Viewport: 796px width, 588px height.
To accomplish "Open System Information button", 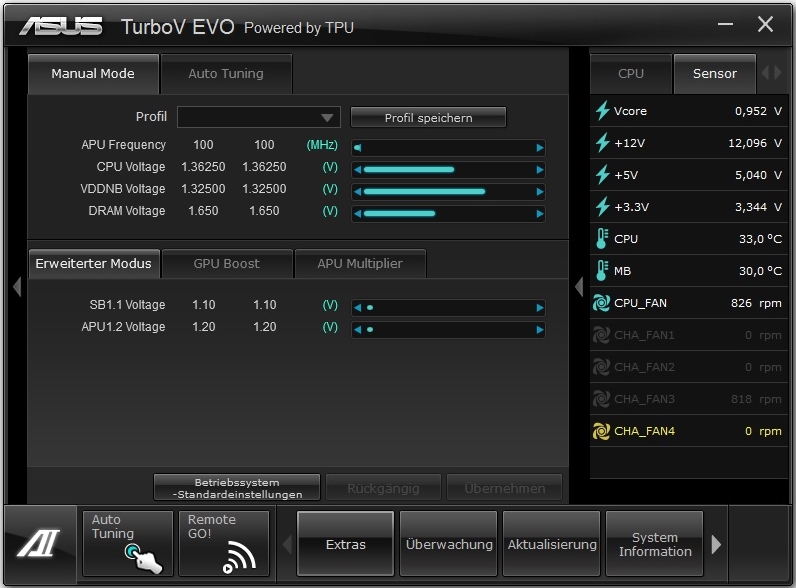I will 655,544.
